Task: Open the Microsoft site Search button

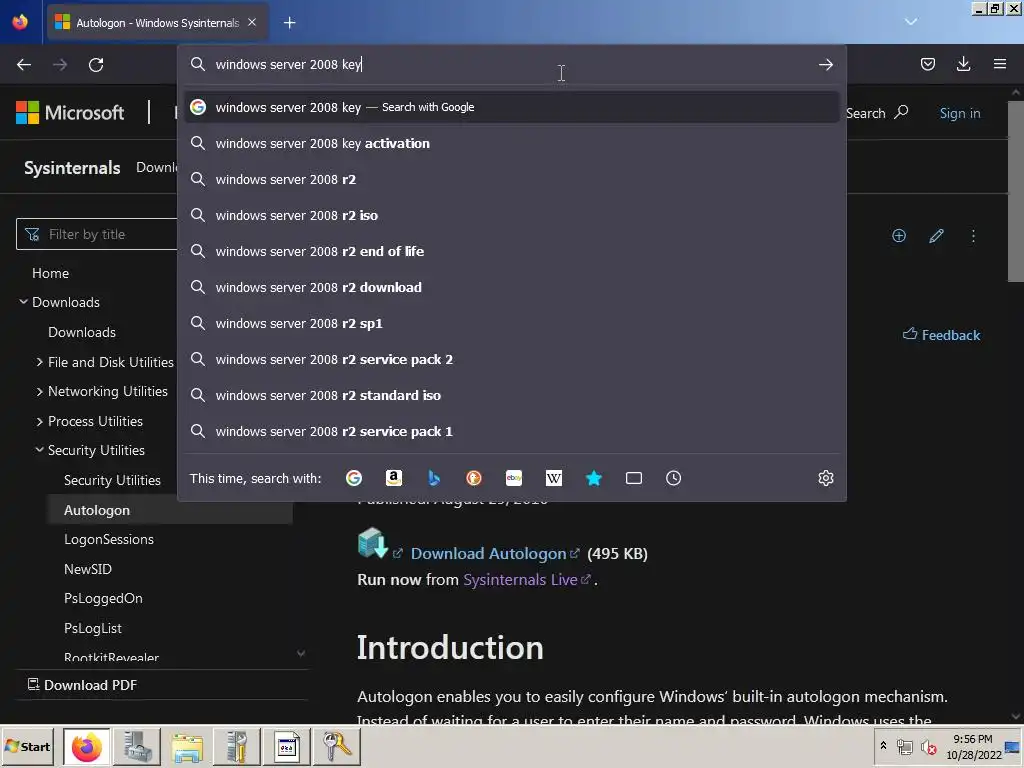Action: (876, 113)
